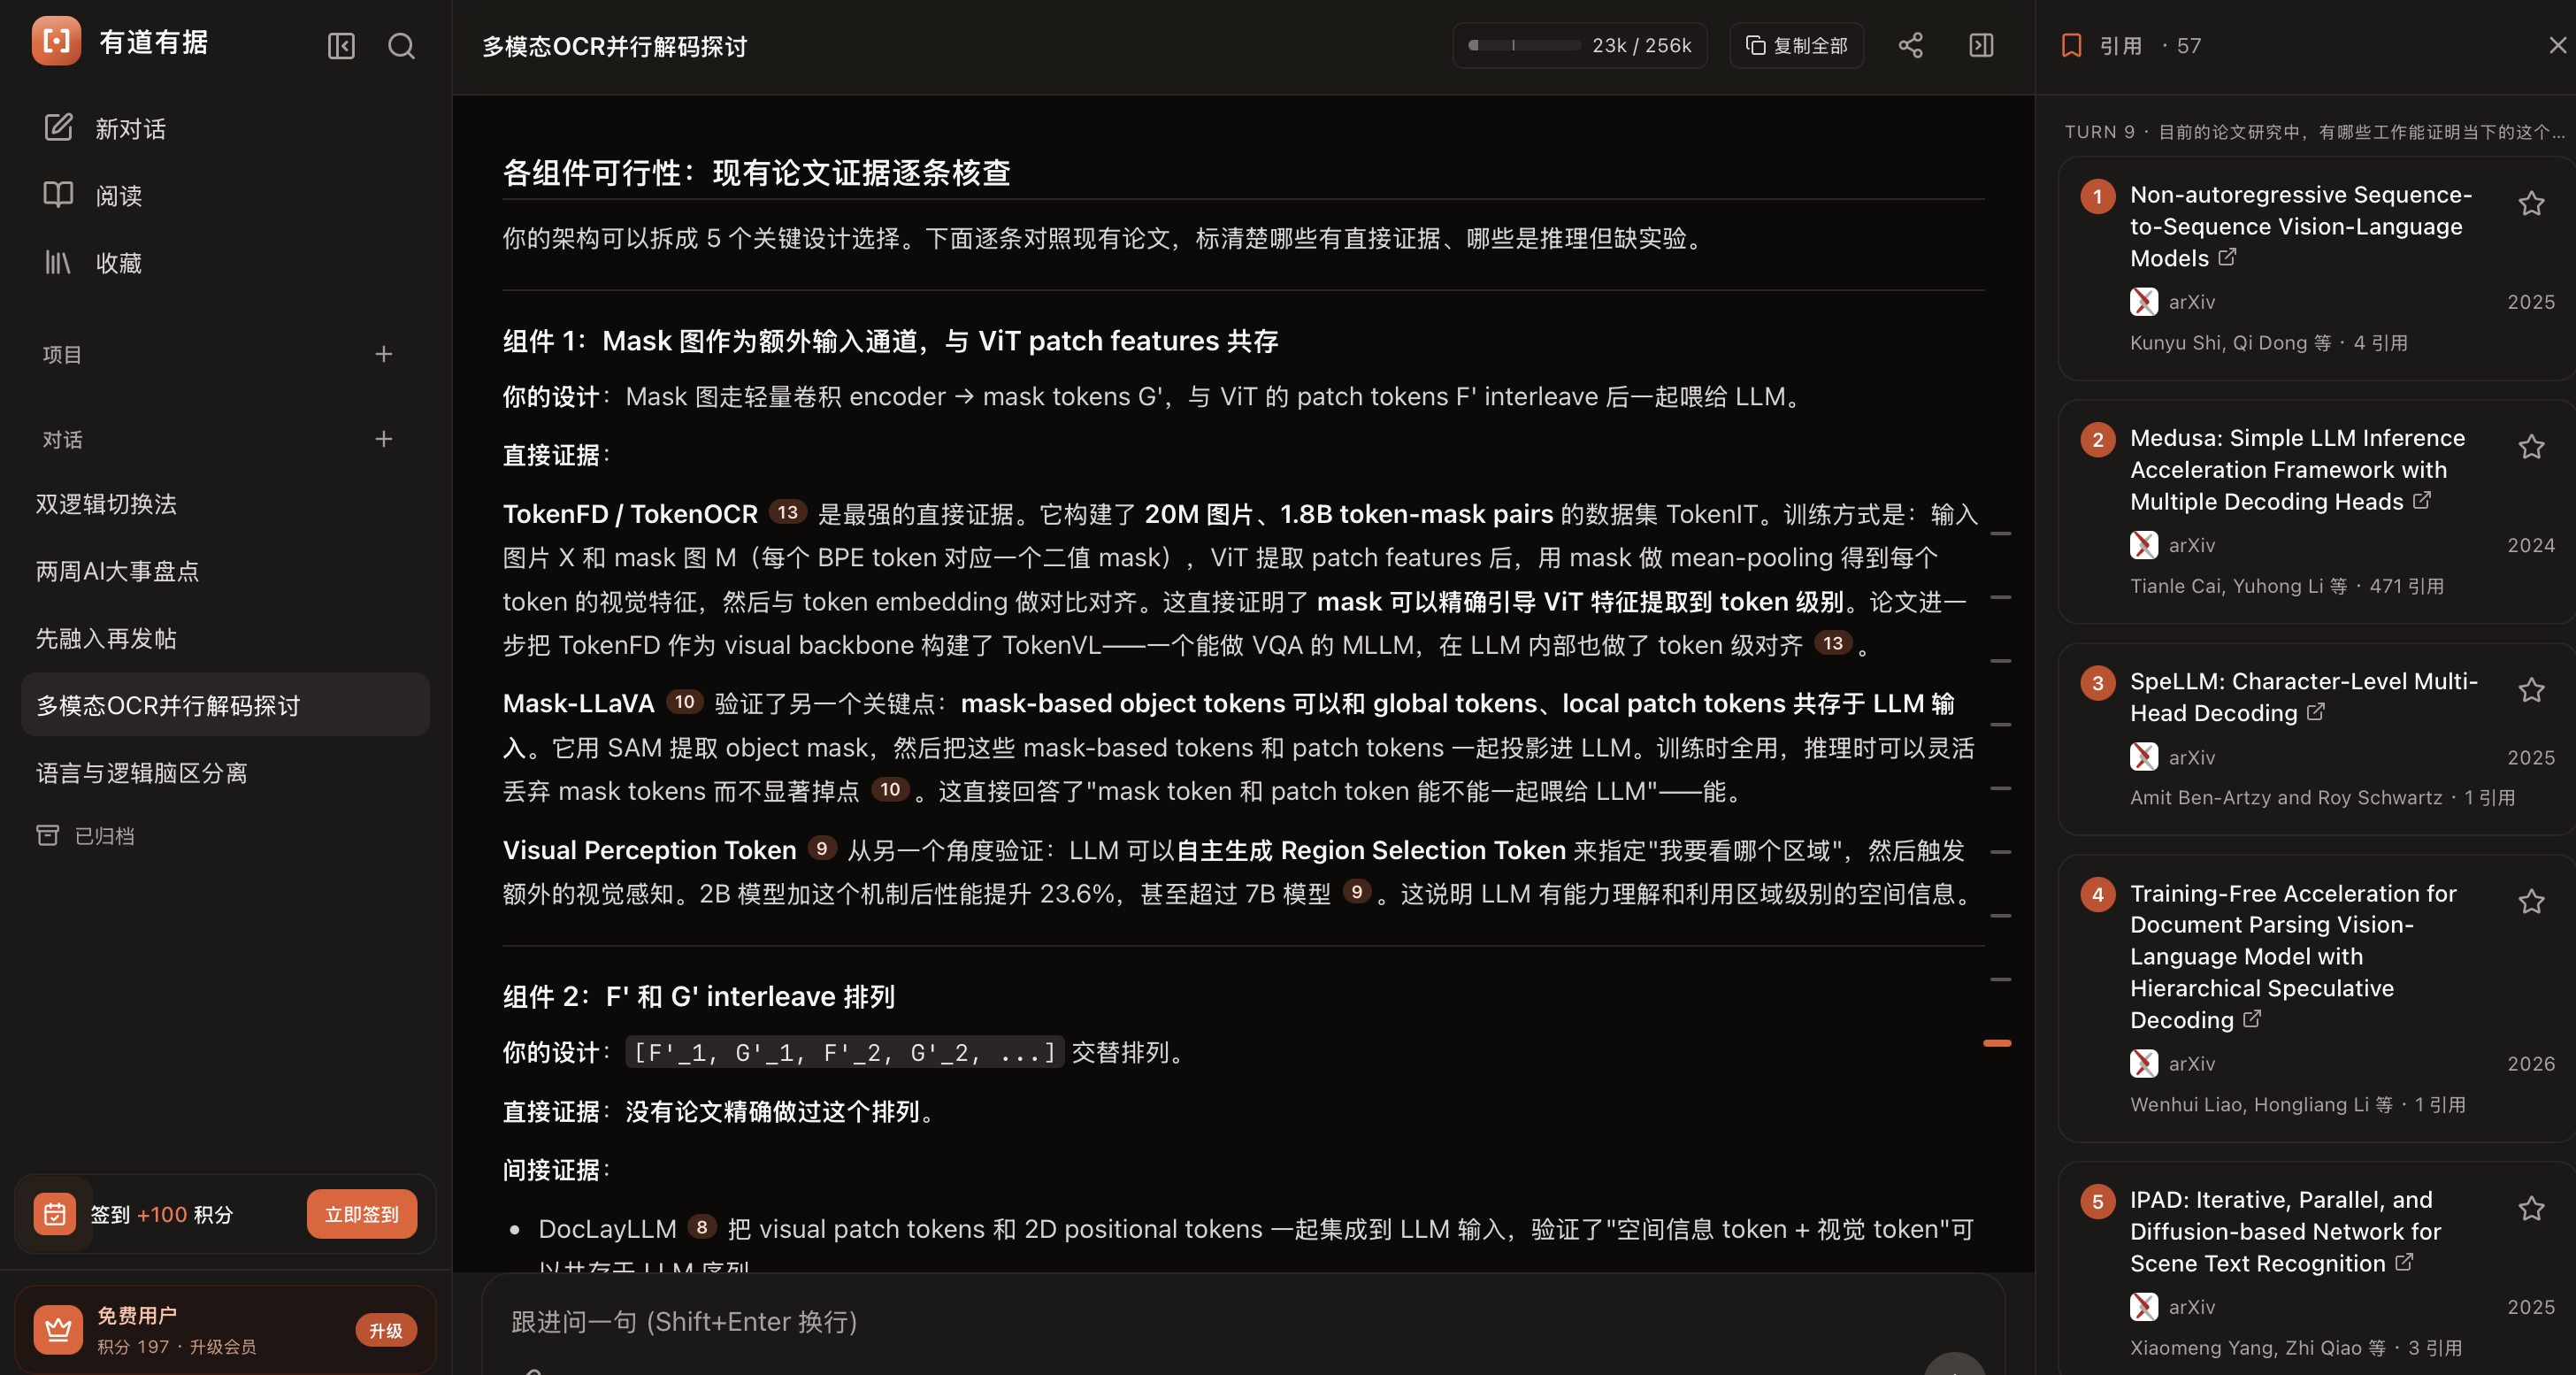
Task: Click 复制全部 button
Action: point(1796,45)
